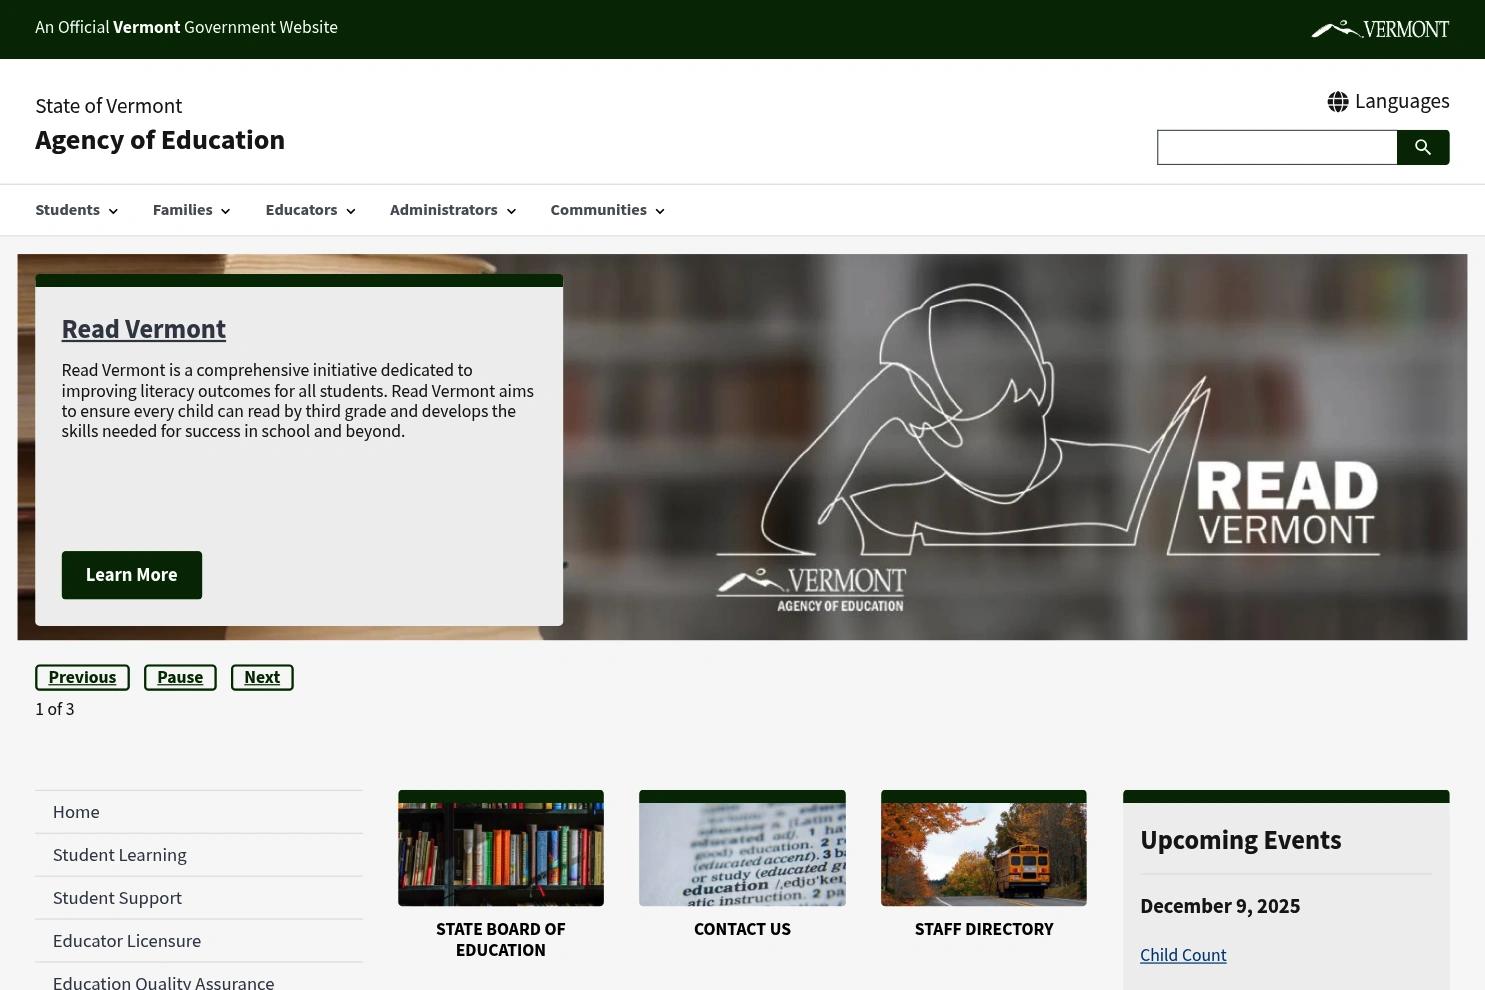Click the Learn More button
Image resolution: width=1485 pixels, height=990 pixels.
point(132,575)
